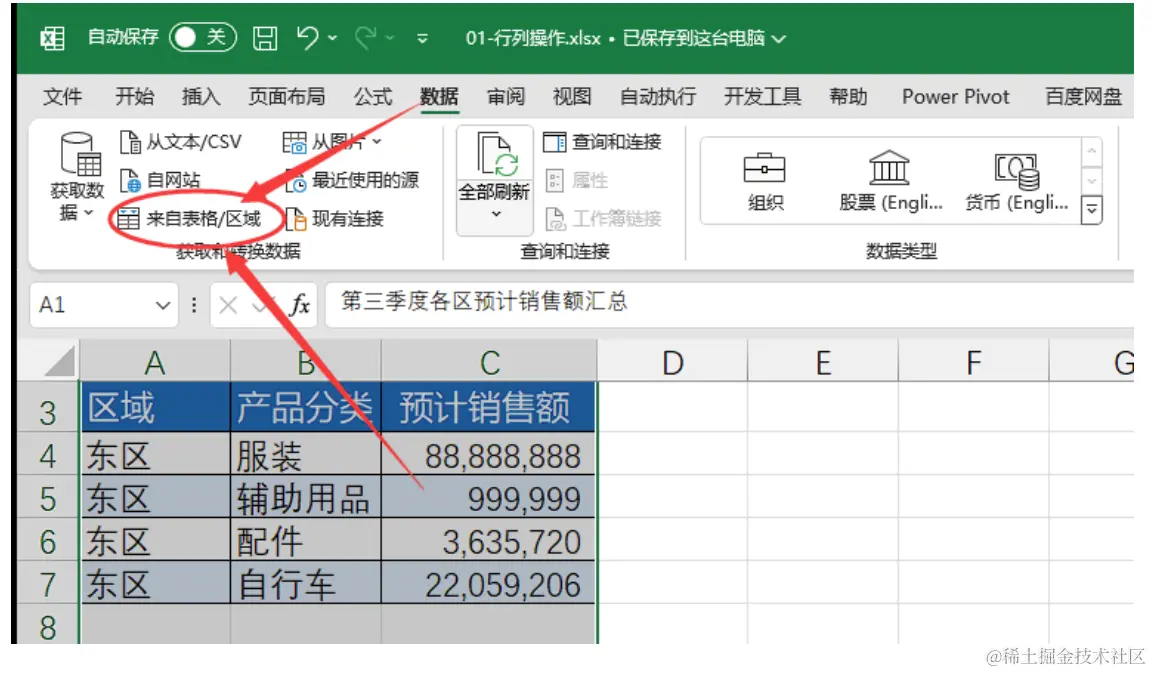Open Customize Quick Access Toolbar dropdown
The width and height of the screenshot is (1152, 673).
point(422,38)
